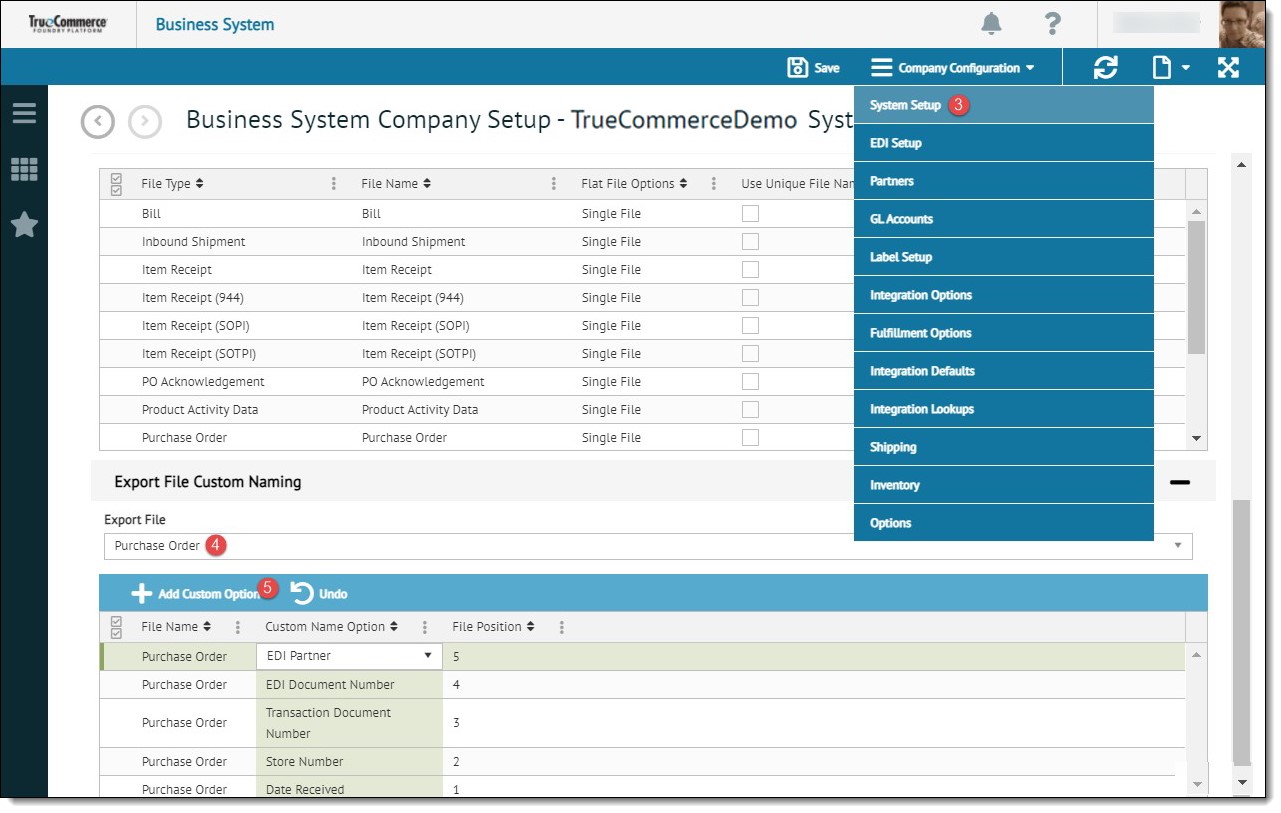Screen dimensions: 1281x813
Task: Collapse the Export File Custom Naming section
Action: [1181, 481]
